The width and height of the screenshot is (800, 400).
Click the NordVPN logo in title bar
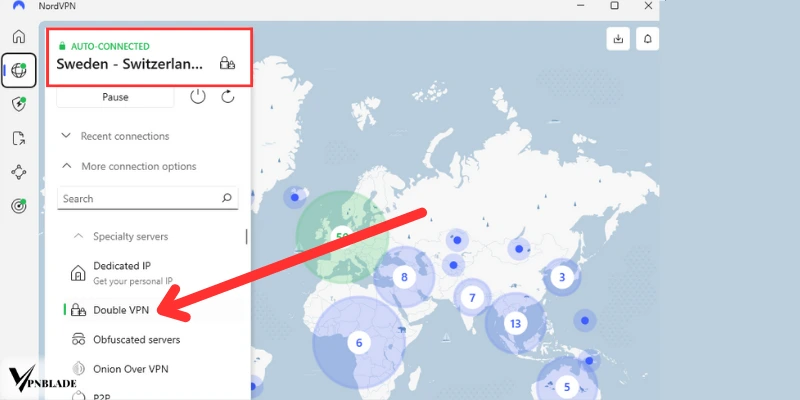pos(19,6)
